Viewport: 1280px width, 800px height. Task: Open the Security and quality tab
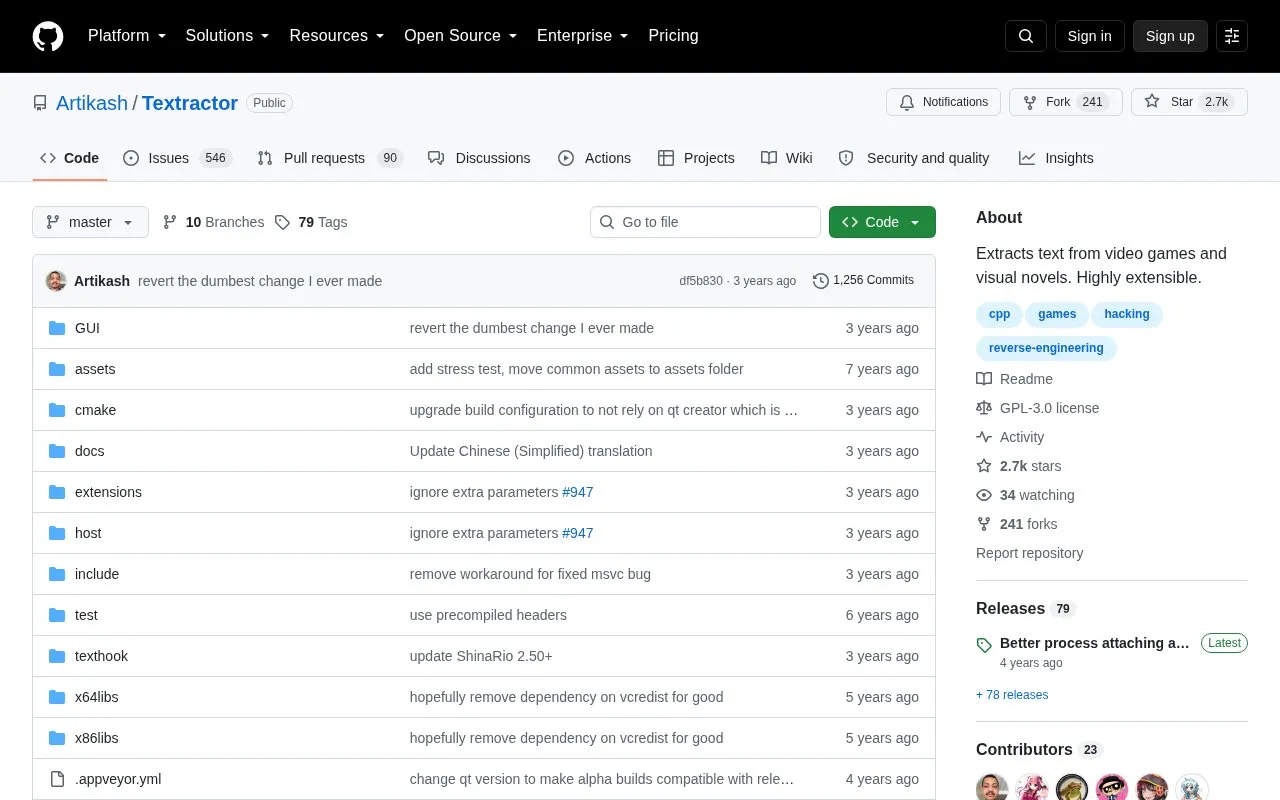pyautogui.click(x=914, y=158)
